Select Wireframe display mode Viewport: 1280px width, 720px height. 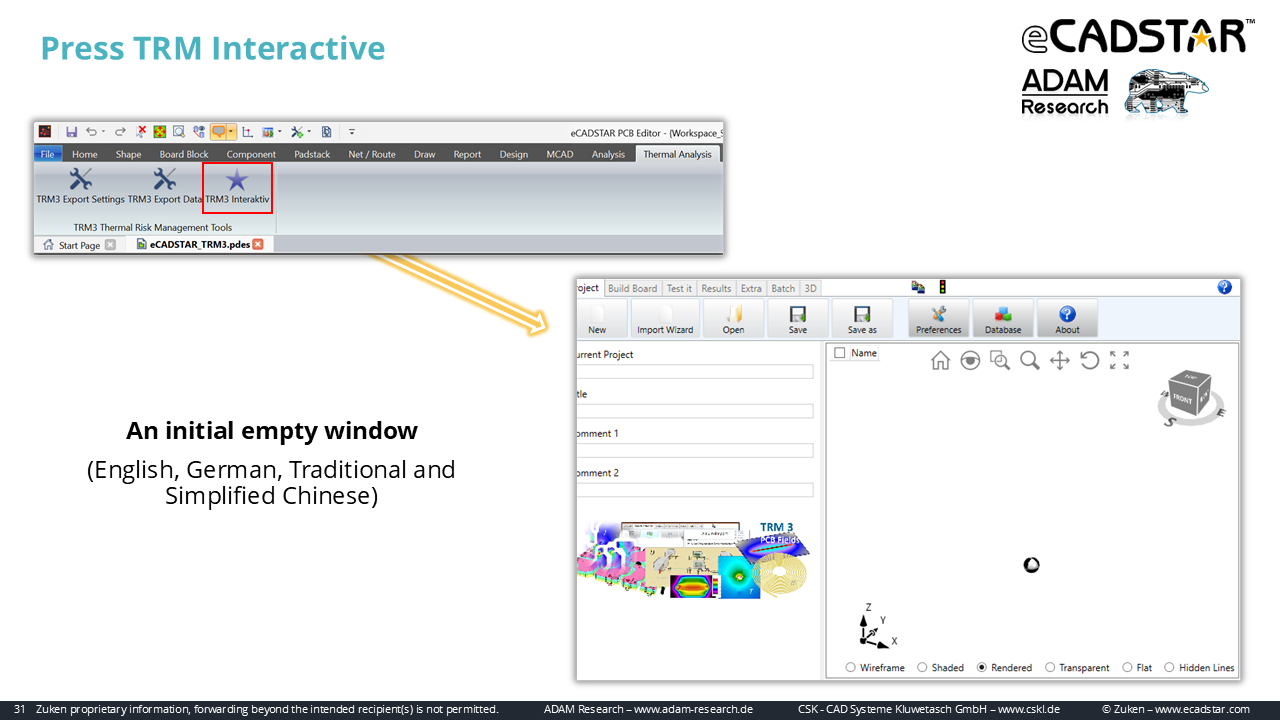[x=875, y=667]
